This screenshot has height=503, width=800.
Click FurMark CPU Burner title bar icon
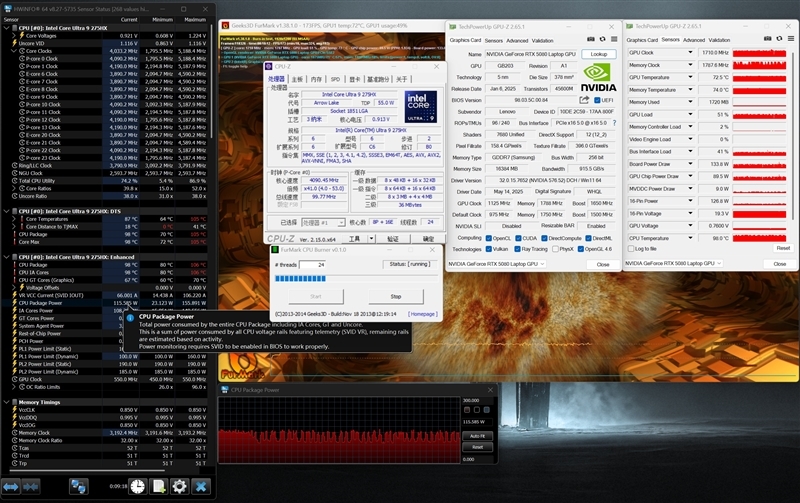pos(275,249)
